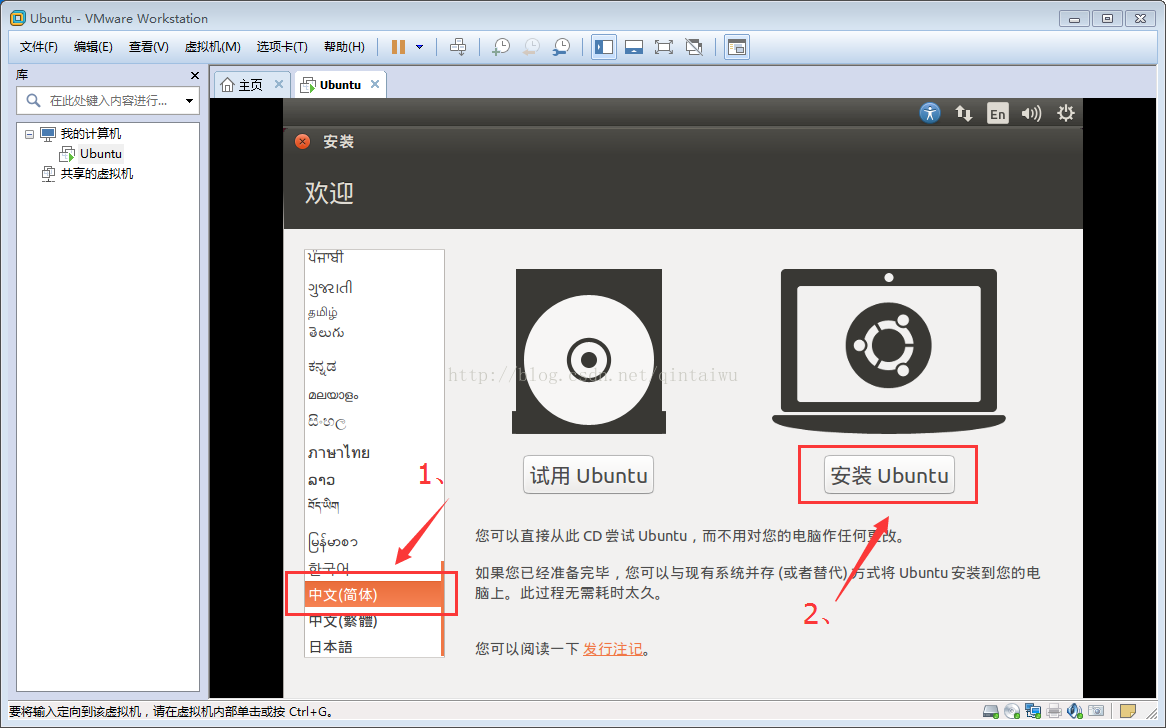Click the message log note icon
1166x728 pixels.
pos(1128,712)
